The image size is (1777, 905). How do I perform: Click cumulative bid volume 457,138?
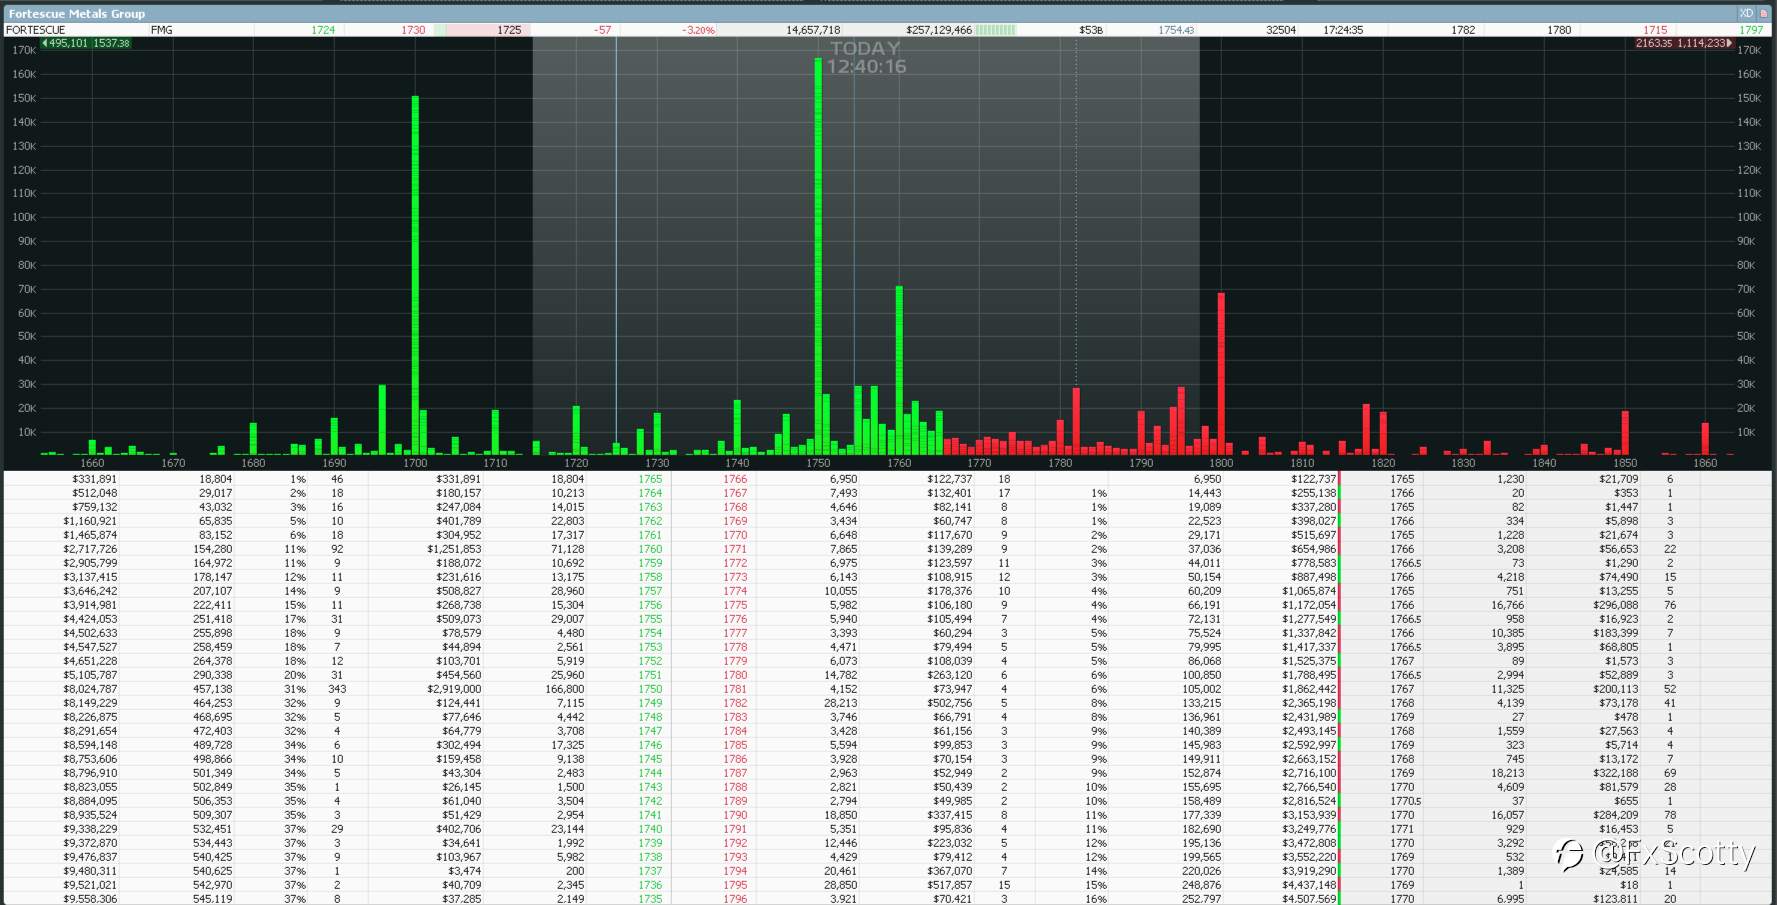[x=212, y=689]
